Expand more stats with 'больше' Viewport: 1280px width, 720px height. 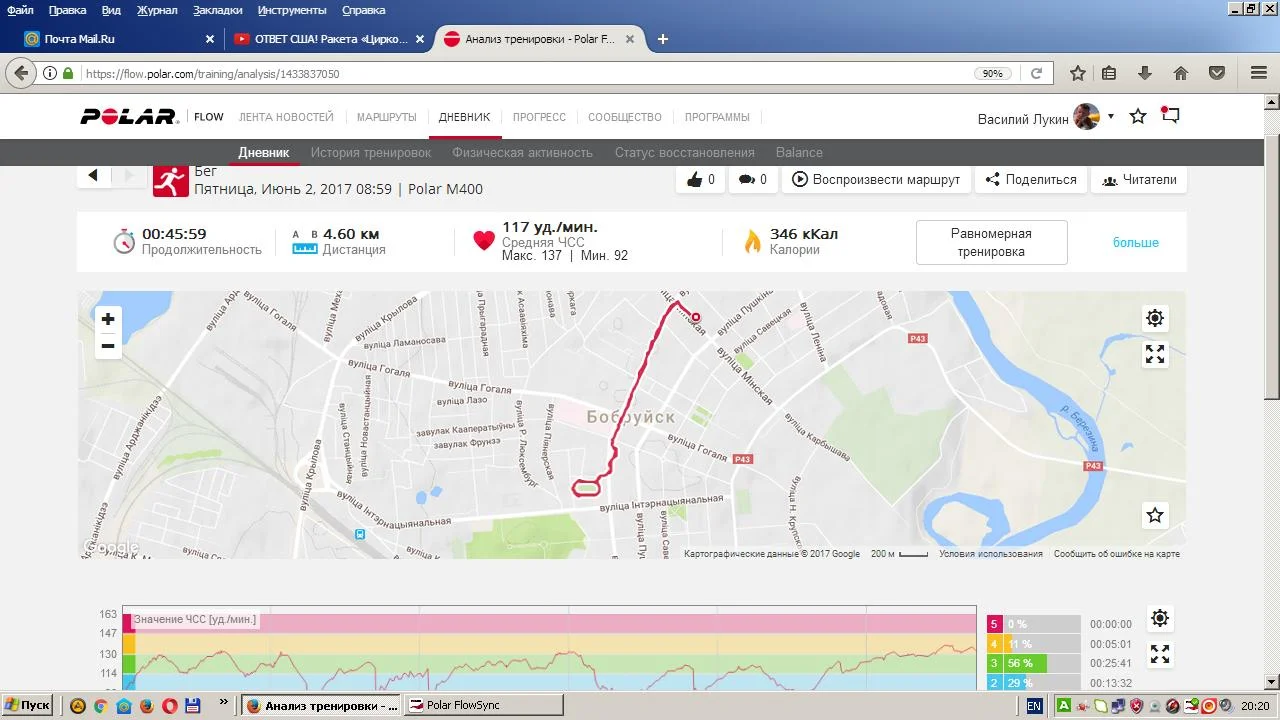pos(1136,243)
